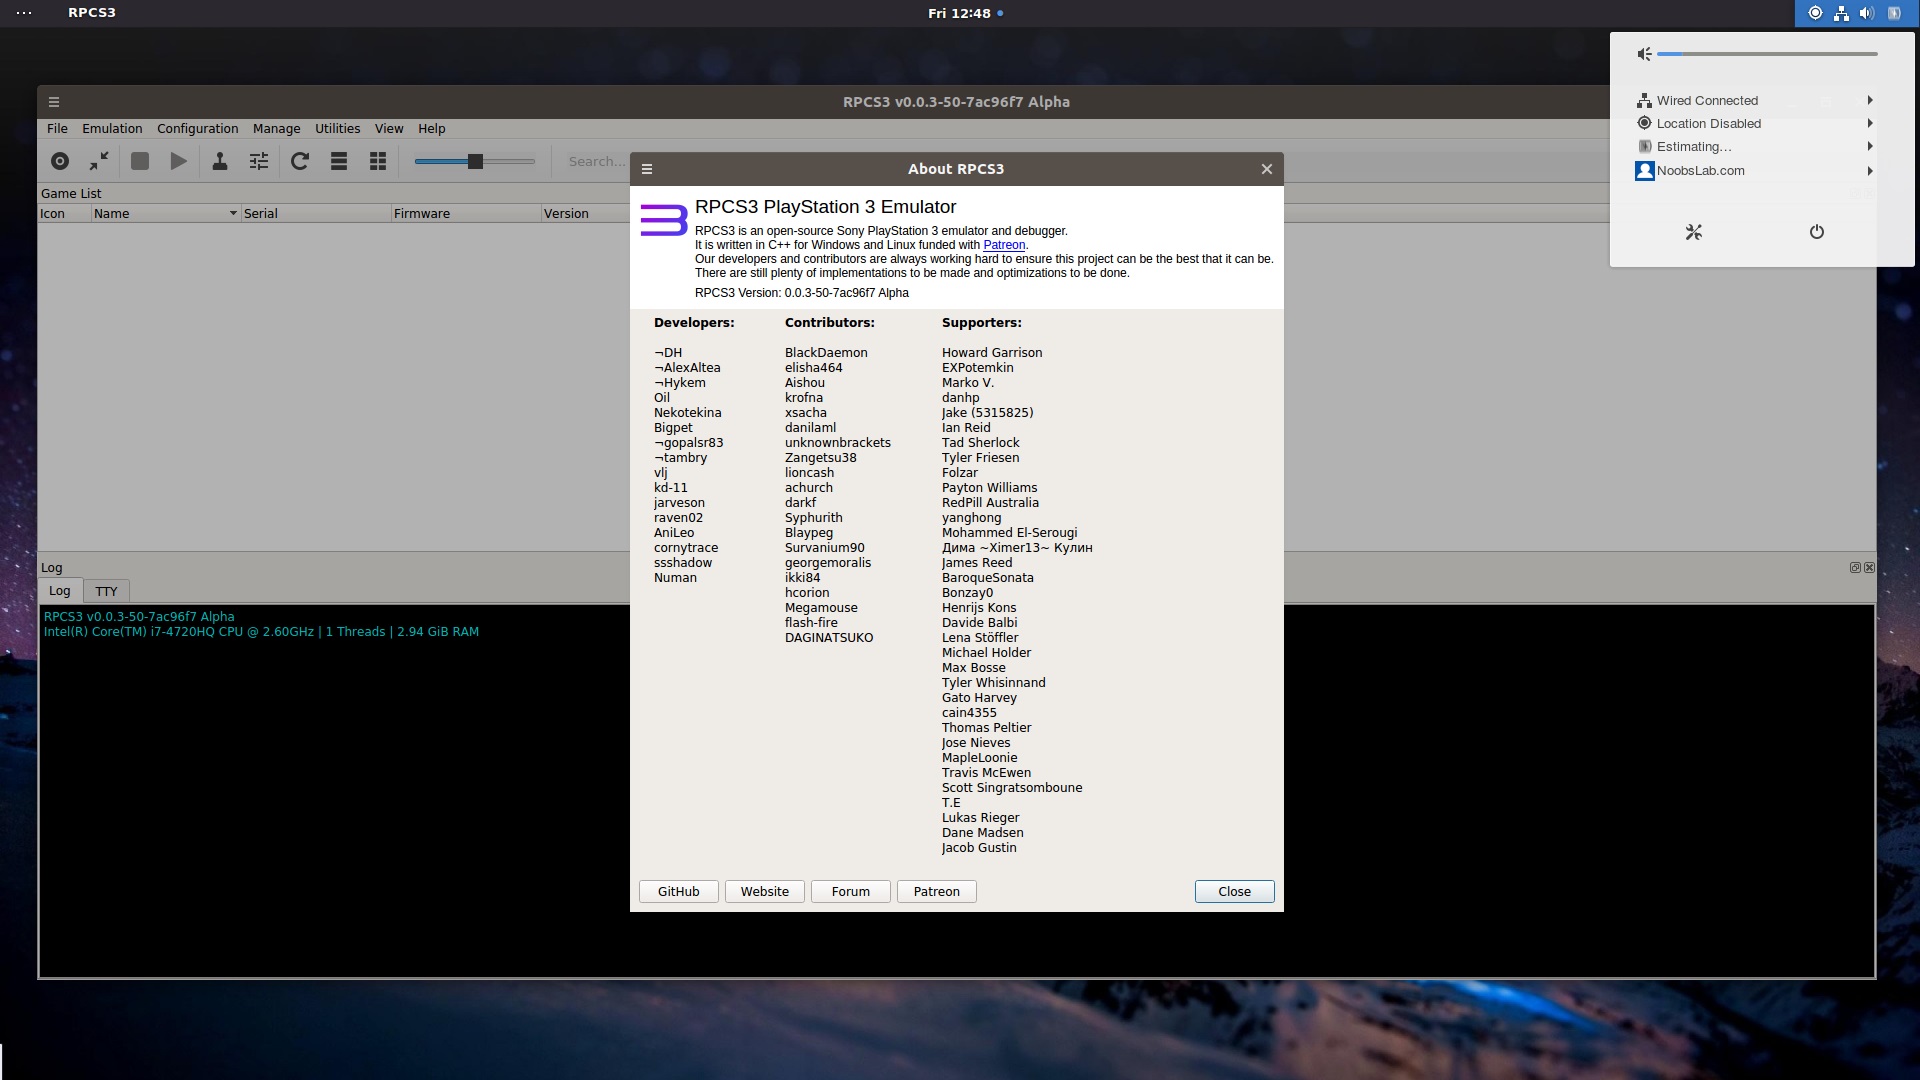Click the Forum button in About dialog
The image size is (1920, 1080).
click(x=851, y=890)
